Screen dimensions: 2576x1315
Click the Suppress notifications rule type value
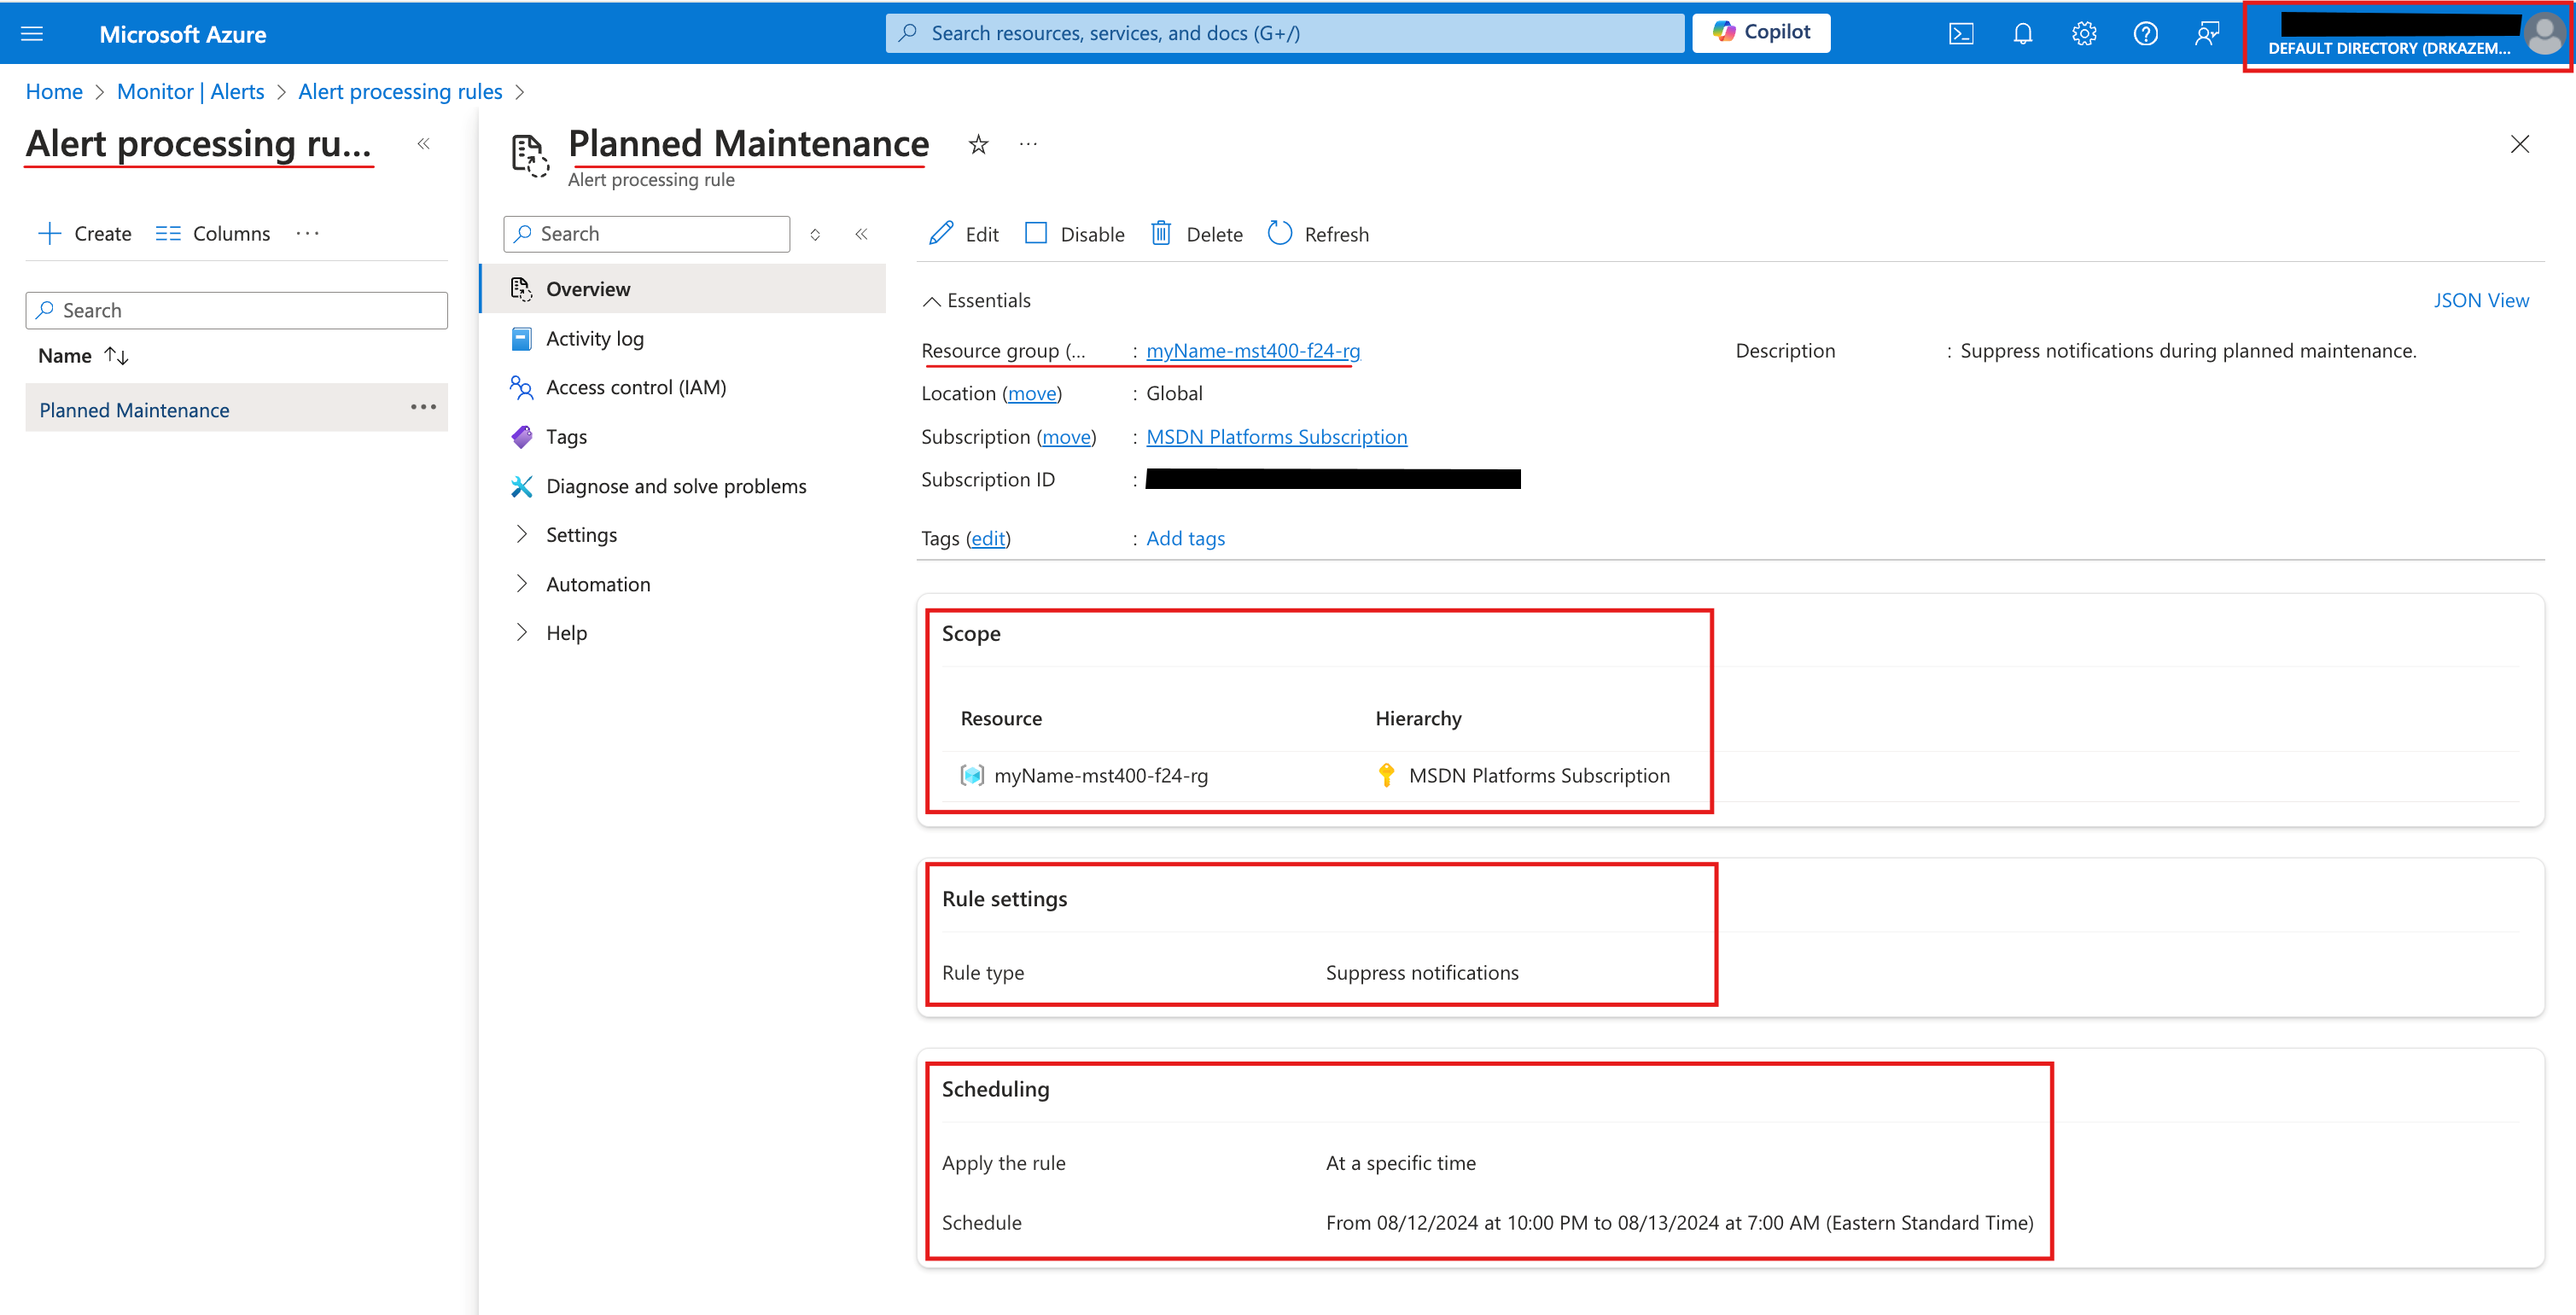pyautogui.click(x=1422, y=973)
